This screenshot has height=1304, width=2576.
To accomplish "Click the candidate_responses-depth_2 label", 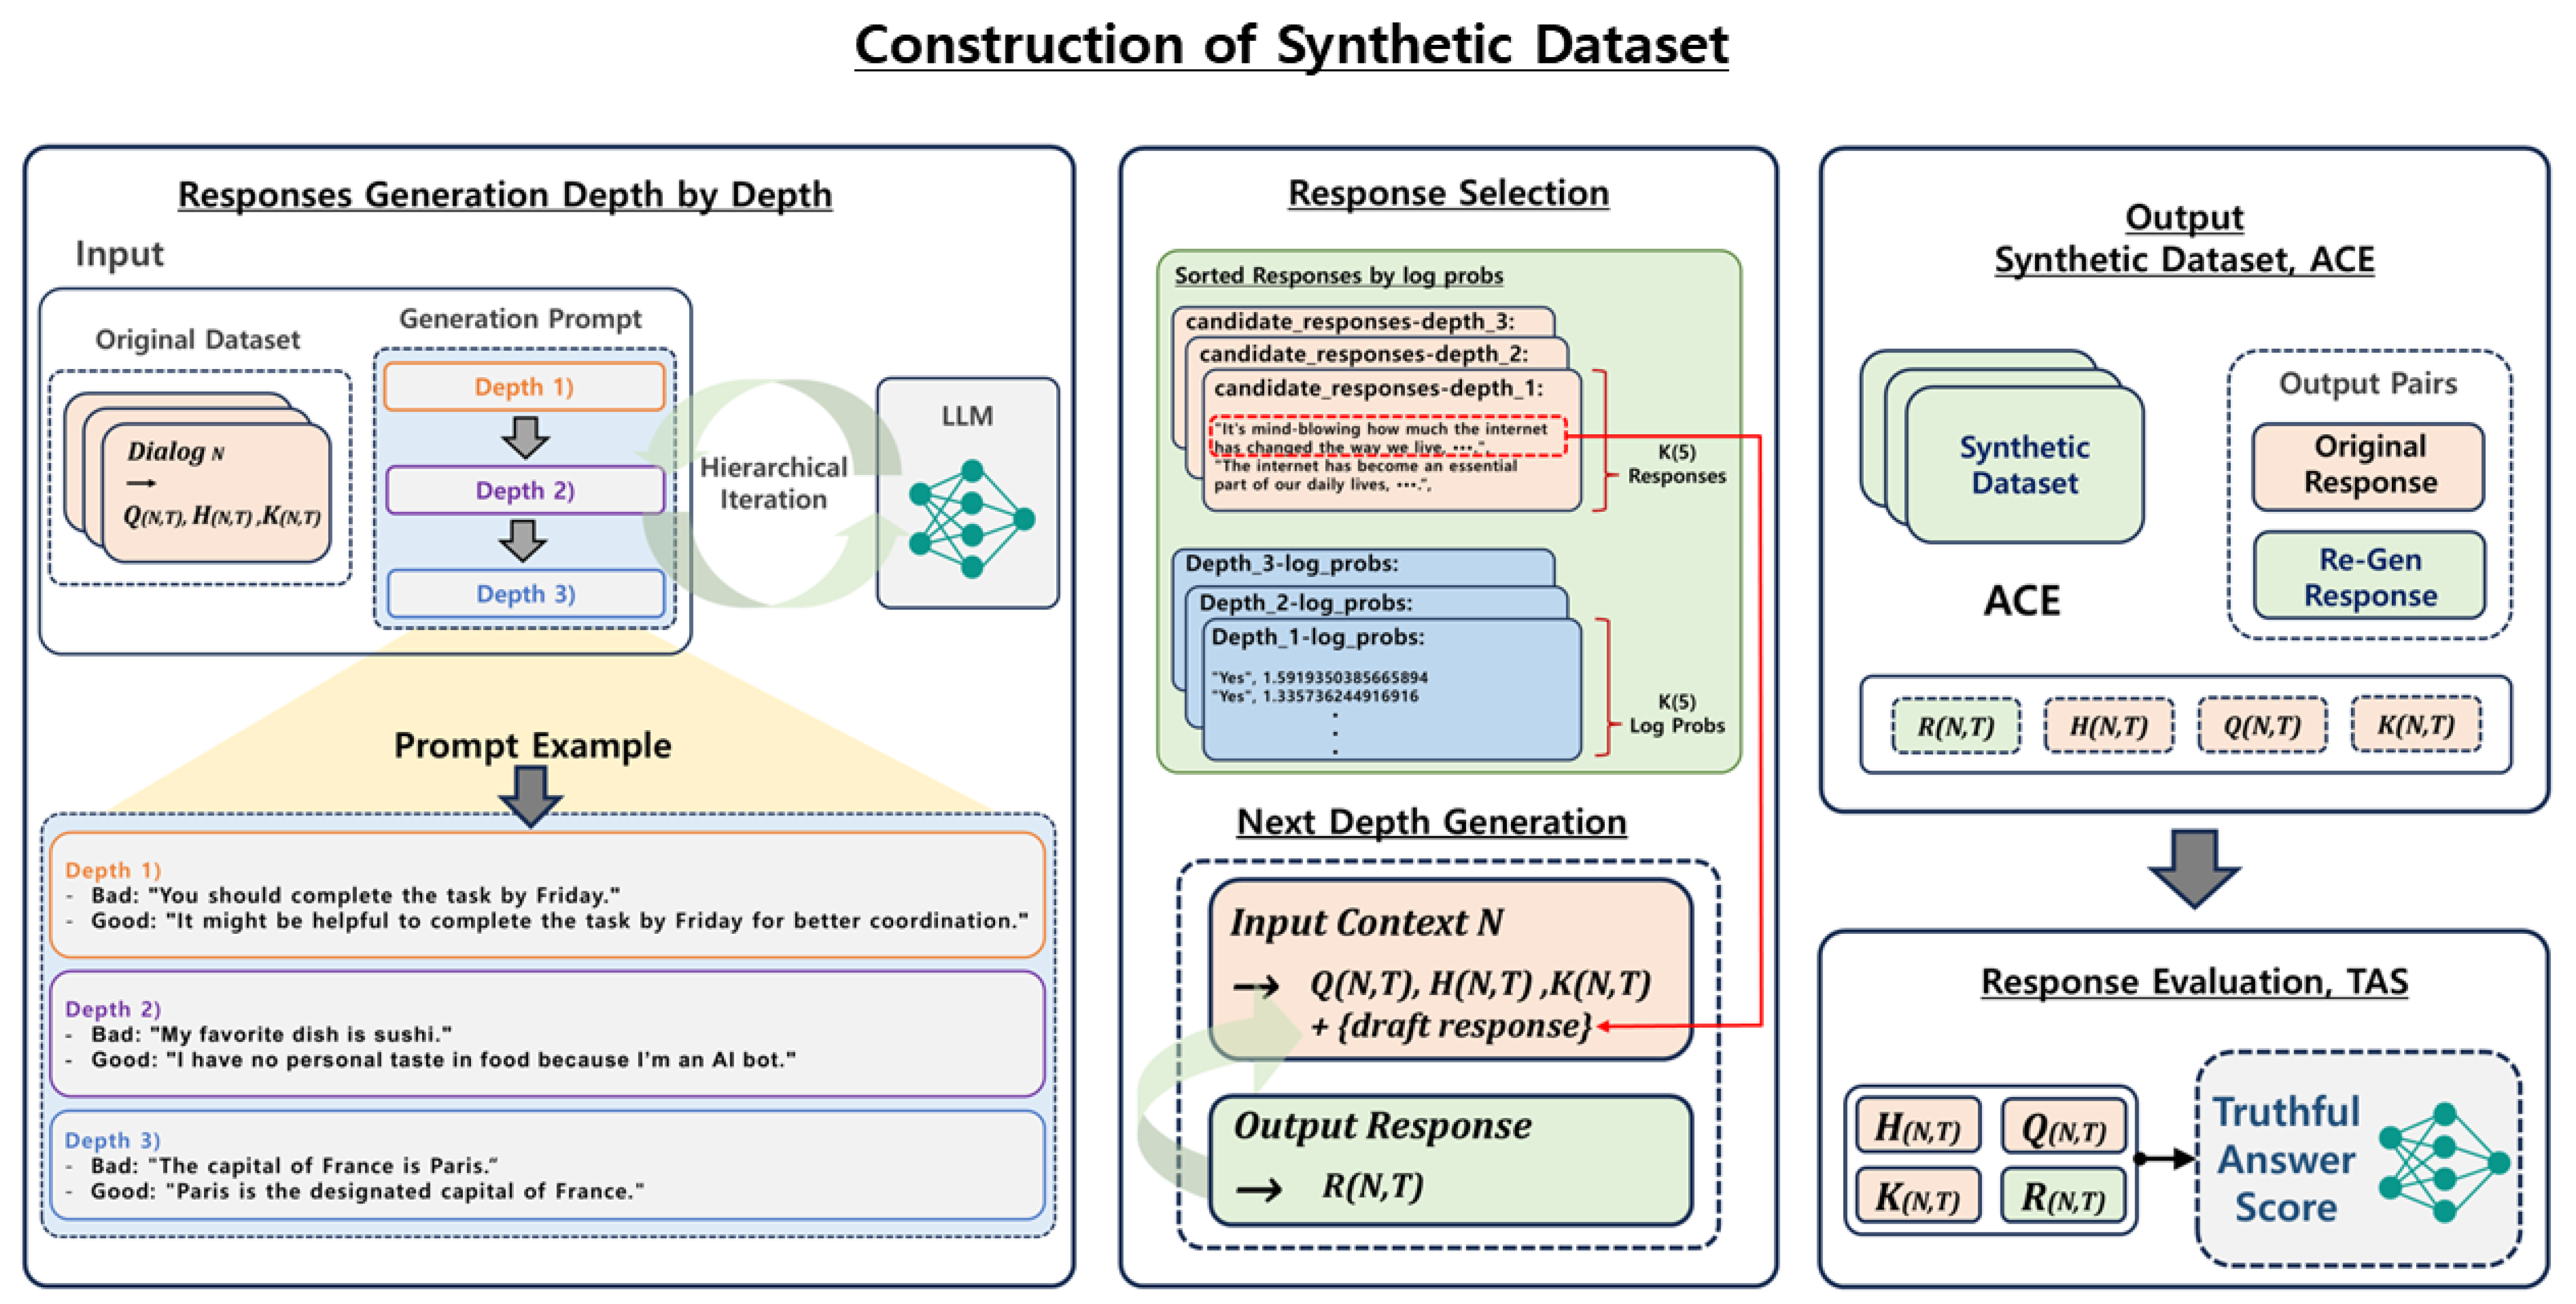I will (x=1363, y=354).
